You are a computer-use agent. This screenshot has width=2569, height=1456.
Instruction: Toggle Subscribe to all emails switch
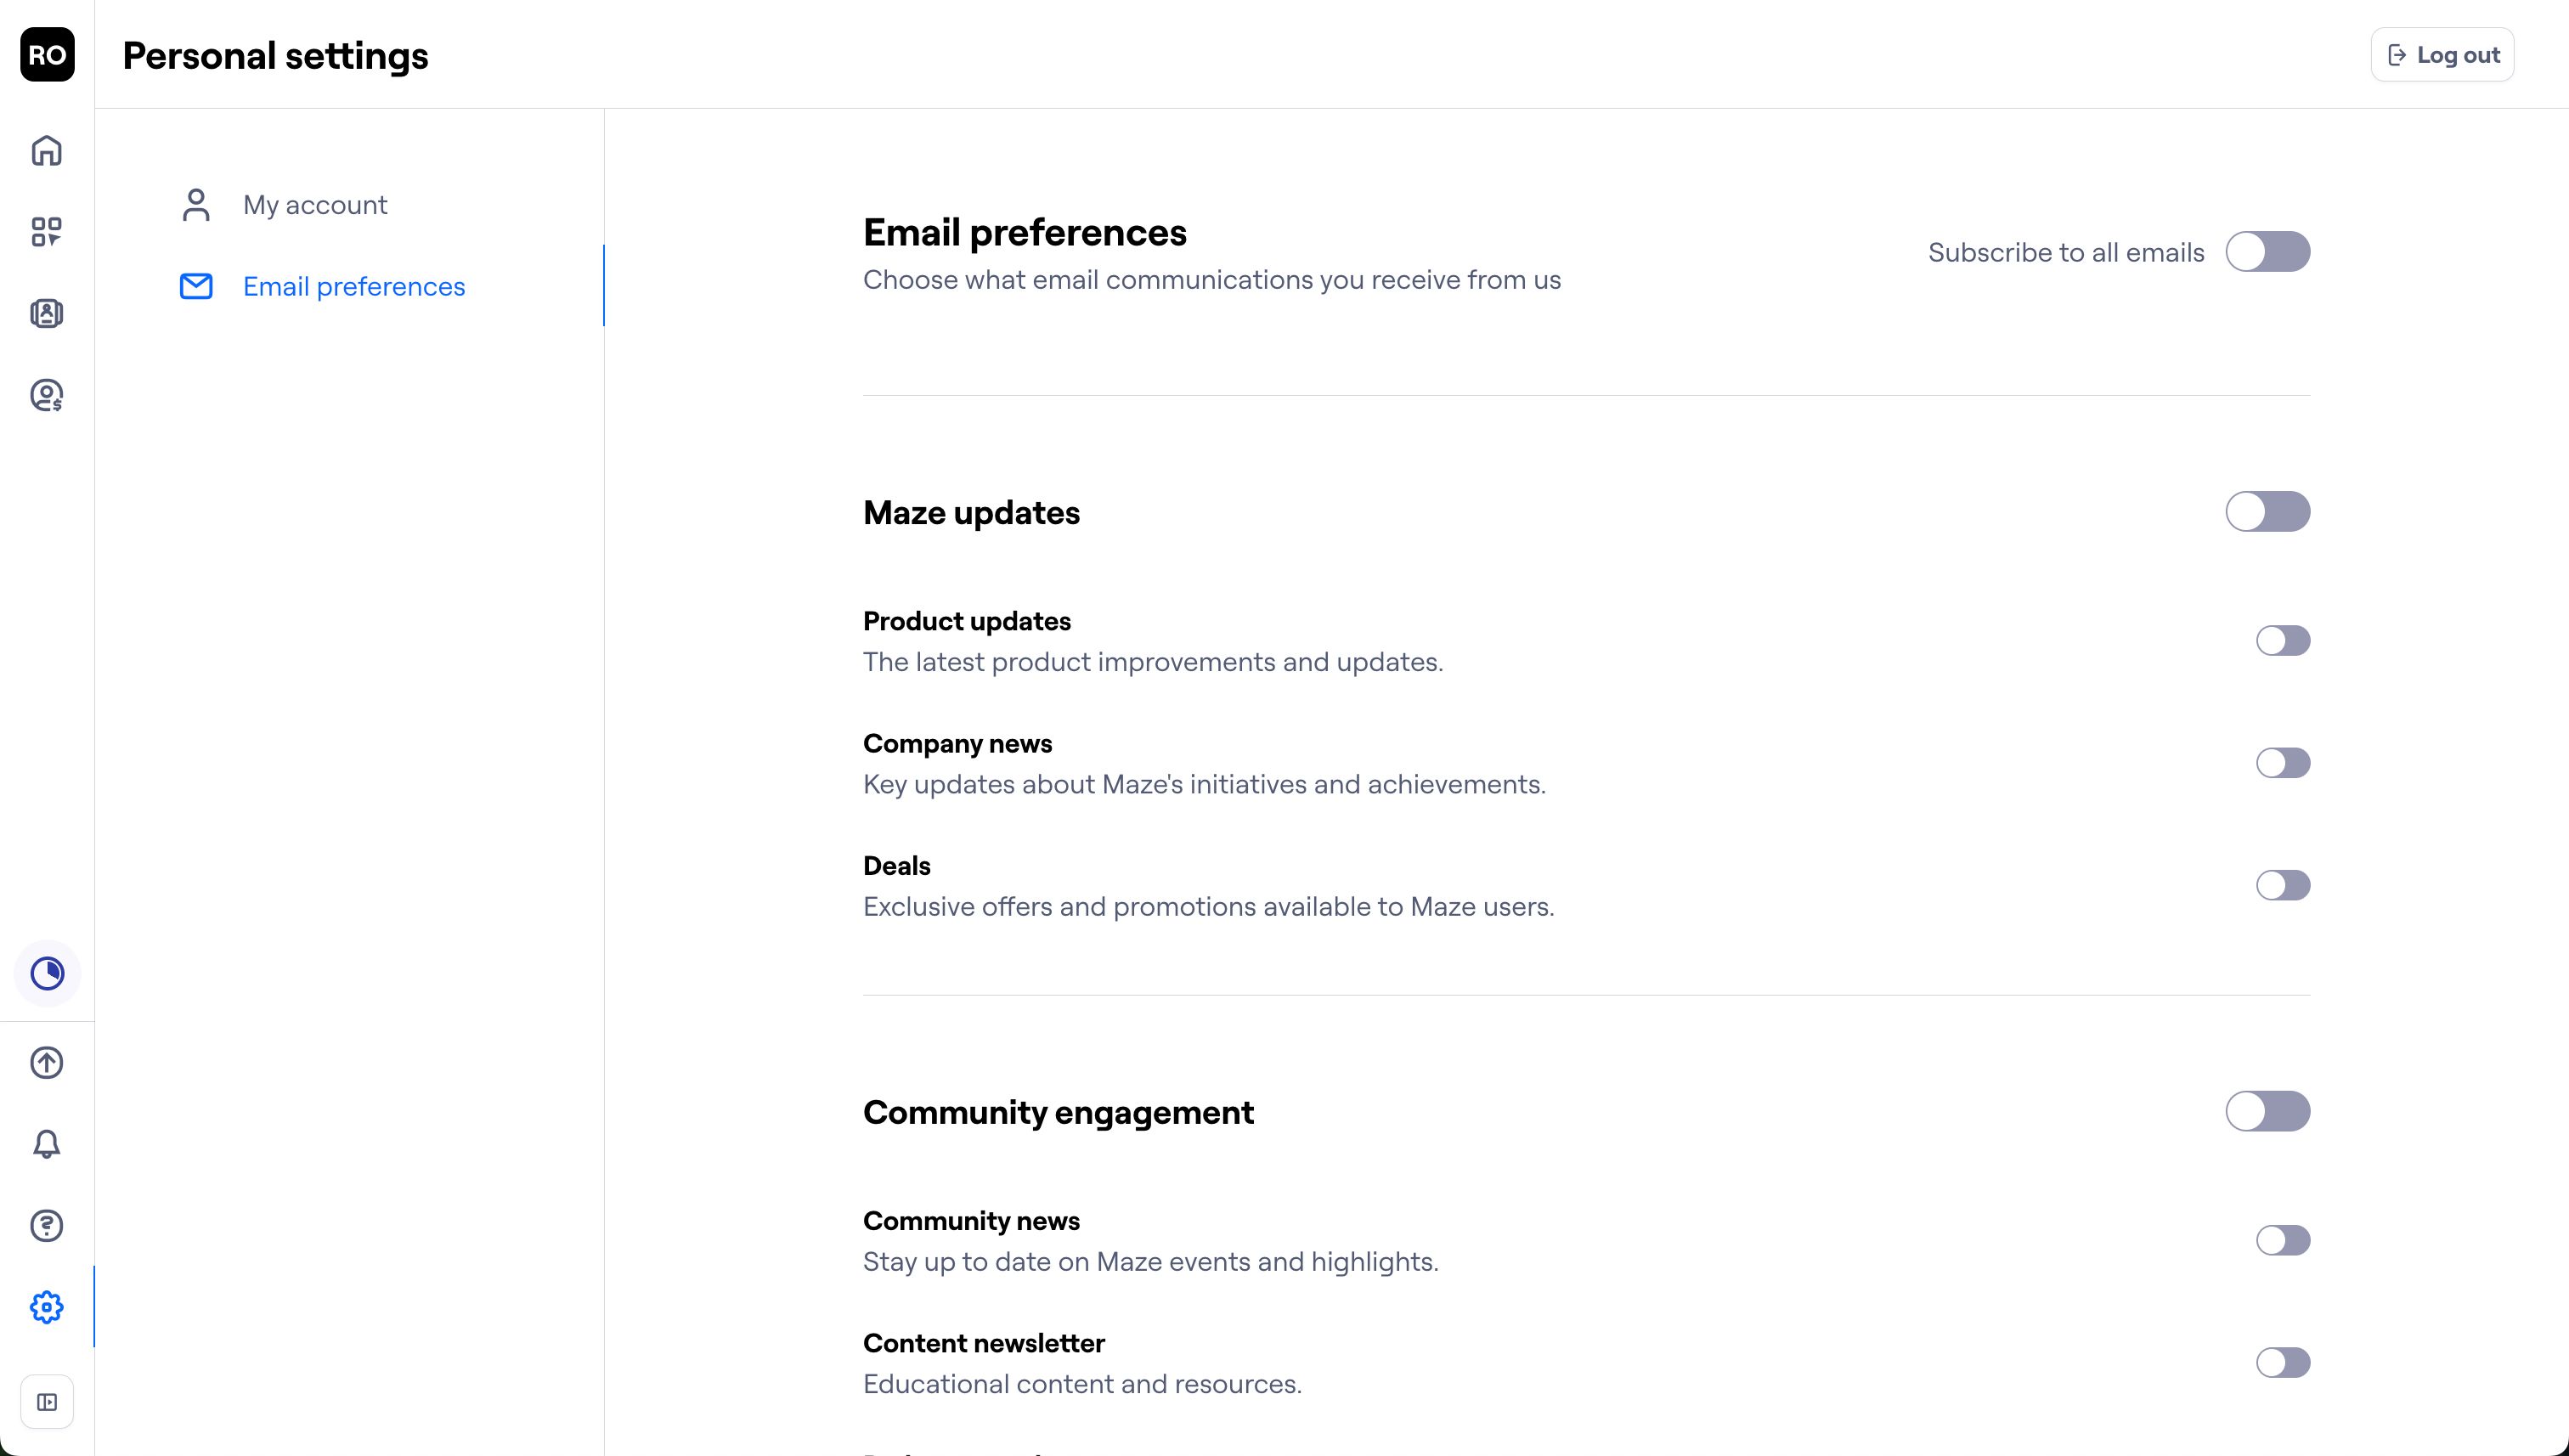pyautogui.click(x=2267, y=252)
